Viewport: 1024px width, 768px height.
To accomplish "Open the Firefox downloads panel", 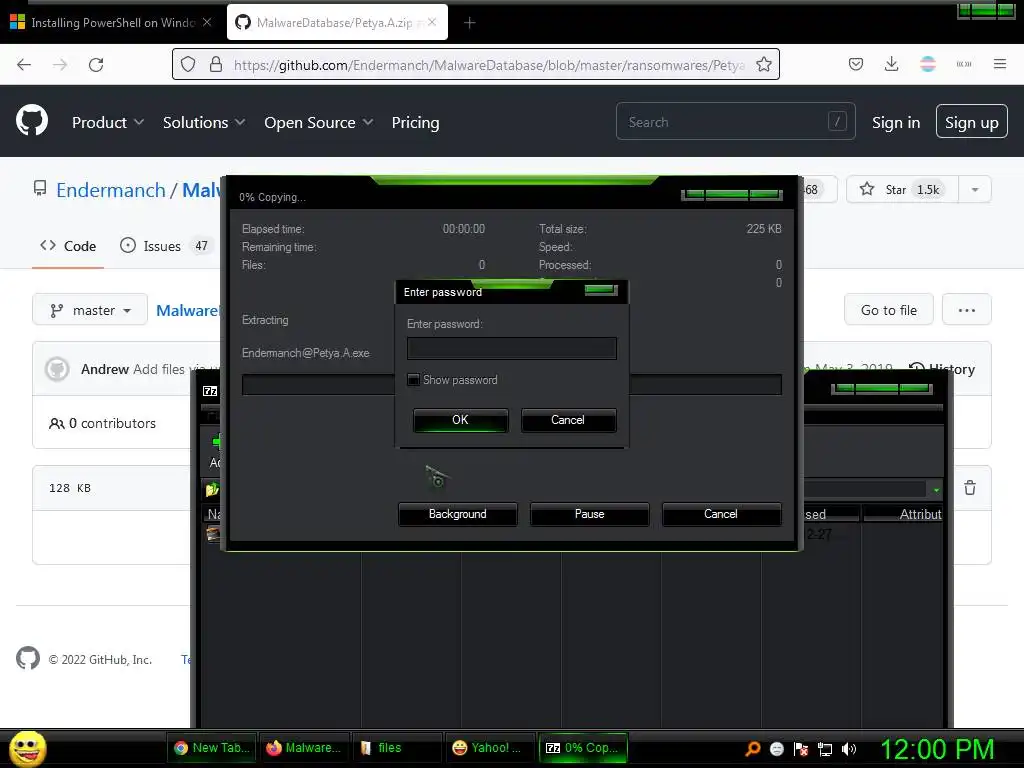I will pos(891,64).
